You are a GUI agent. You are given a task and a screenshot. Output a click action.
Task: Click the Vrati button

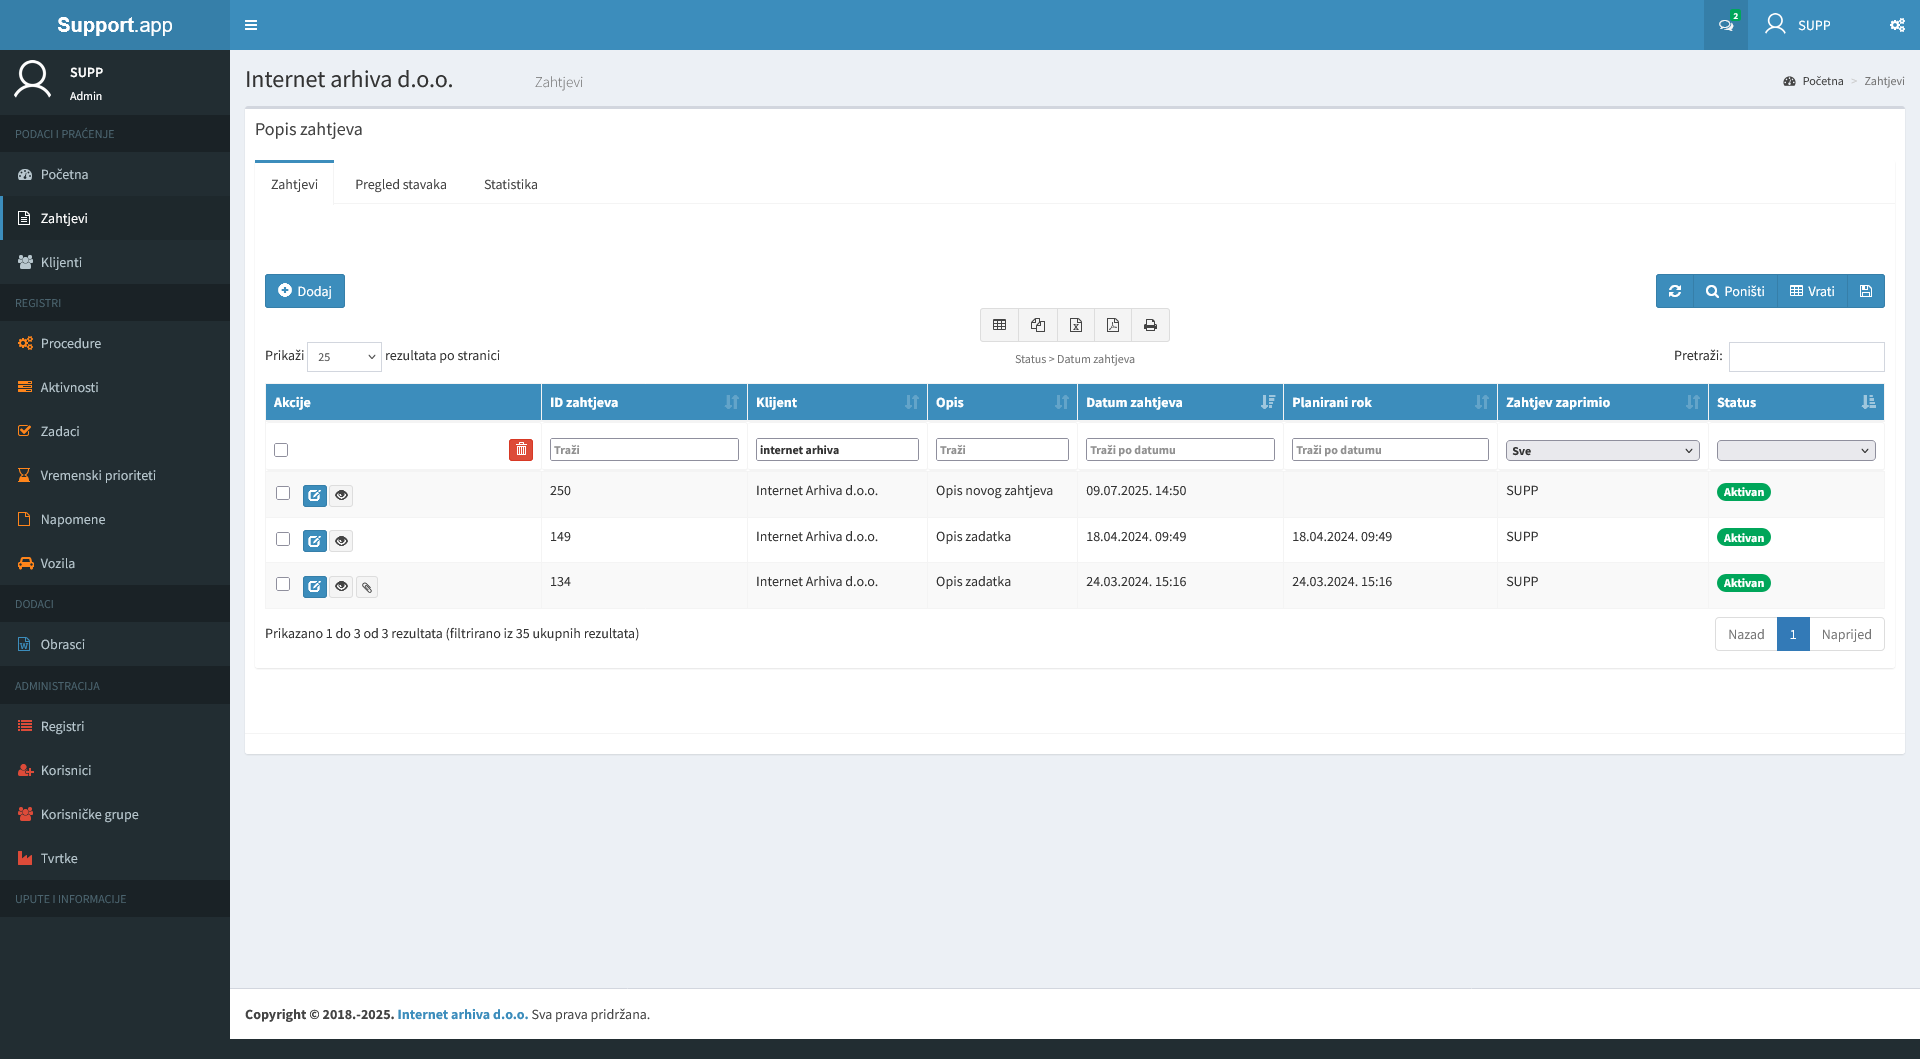[1812, 291]
